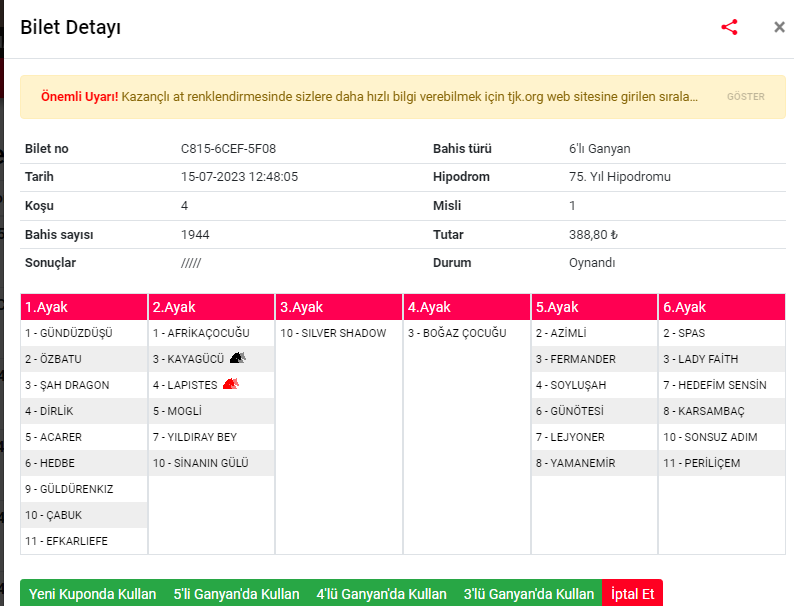
Task: Click horse 4 - DİRLİK
Action: pos(49,411)
